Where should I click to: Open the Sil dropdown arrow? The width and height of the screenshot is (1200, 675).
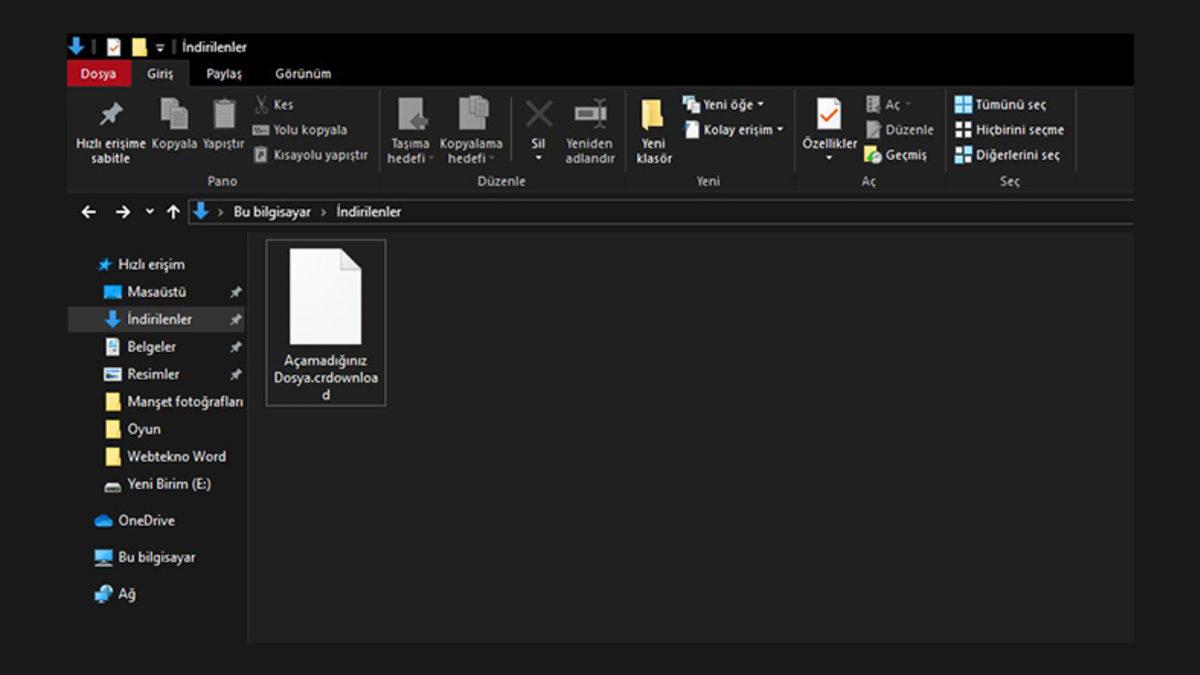pos(538,158)
